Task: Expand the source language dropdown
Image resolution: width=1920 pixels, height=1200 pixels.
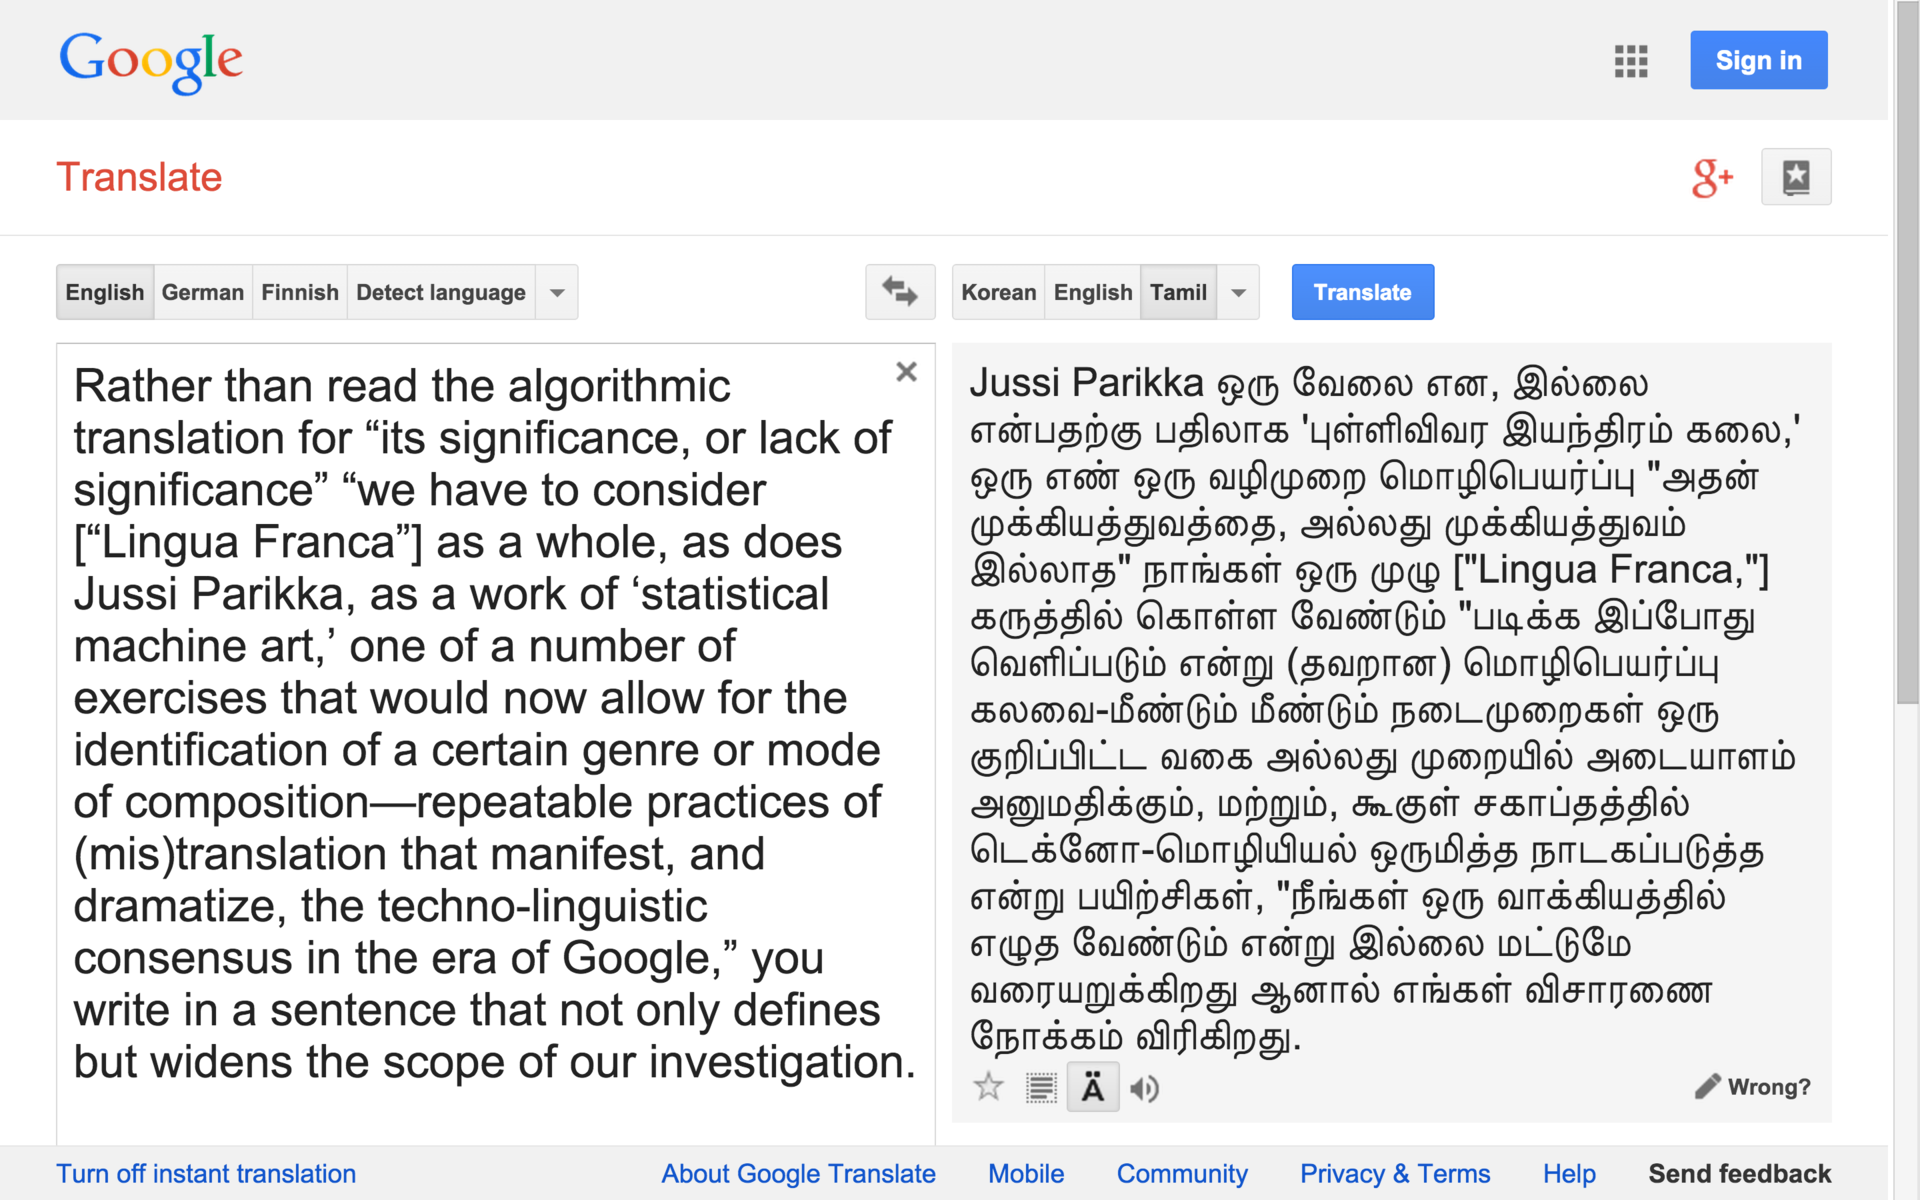Action: (557, 292)
